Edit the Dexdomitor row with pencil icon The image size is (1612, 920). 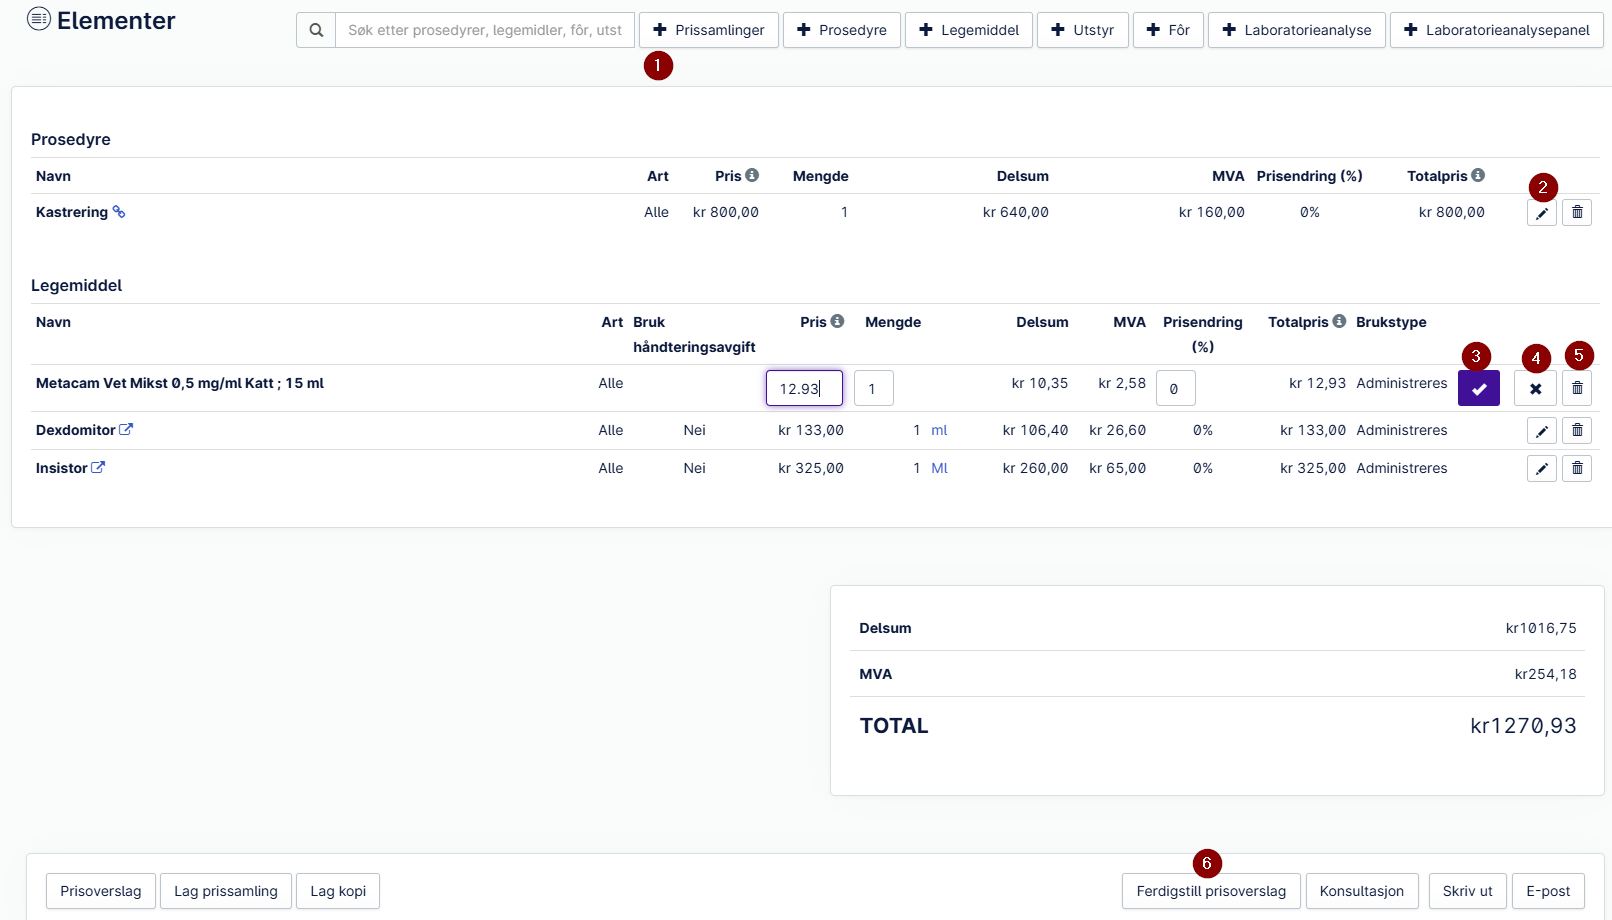tap(1542, 431)
